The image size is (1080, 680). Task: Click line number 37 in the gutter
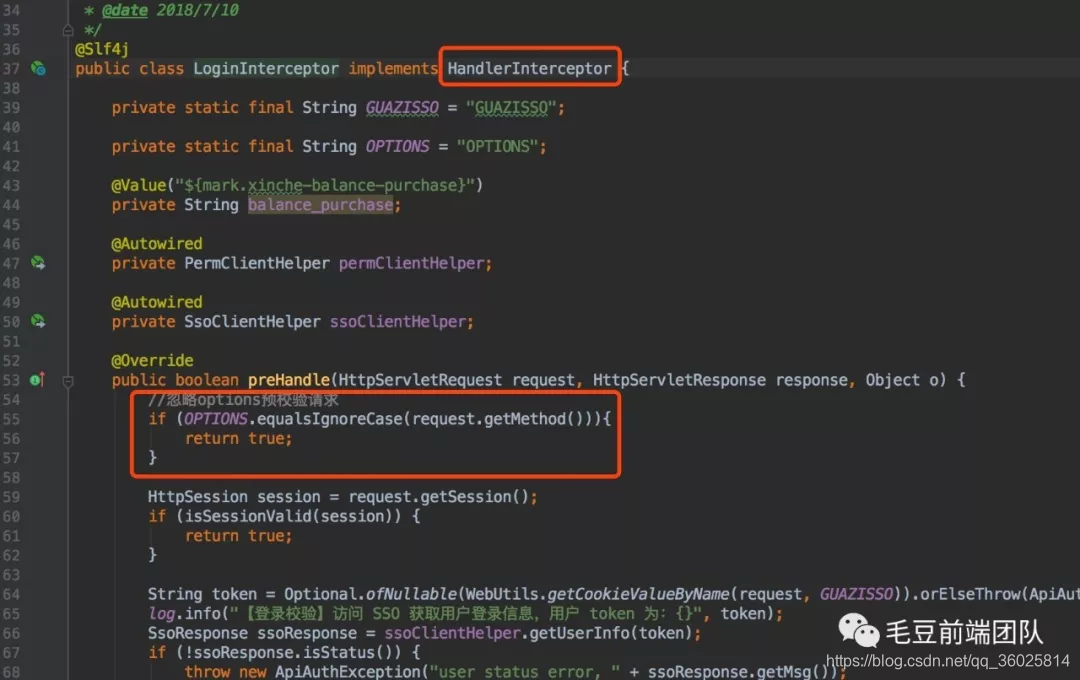coord(12,69)
